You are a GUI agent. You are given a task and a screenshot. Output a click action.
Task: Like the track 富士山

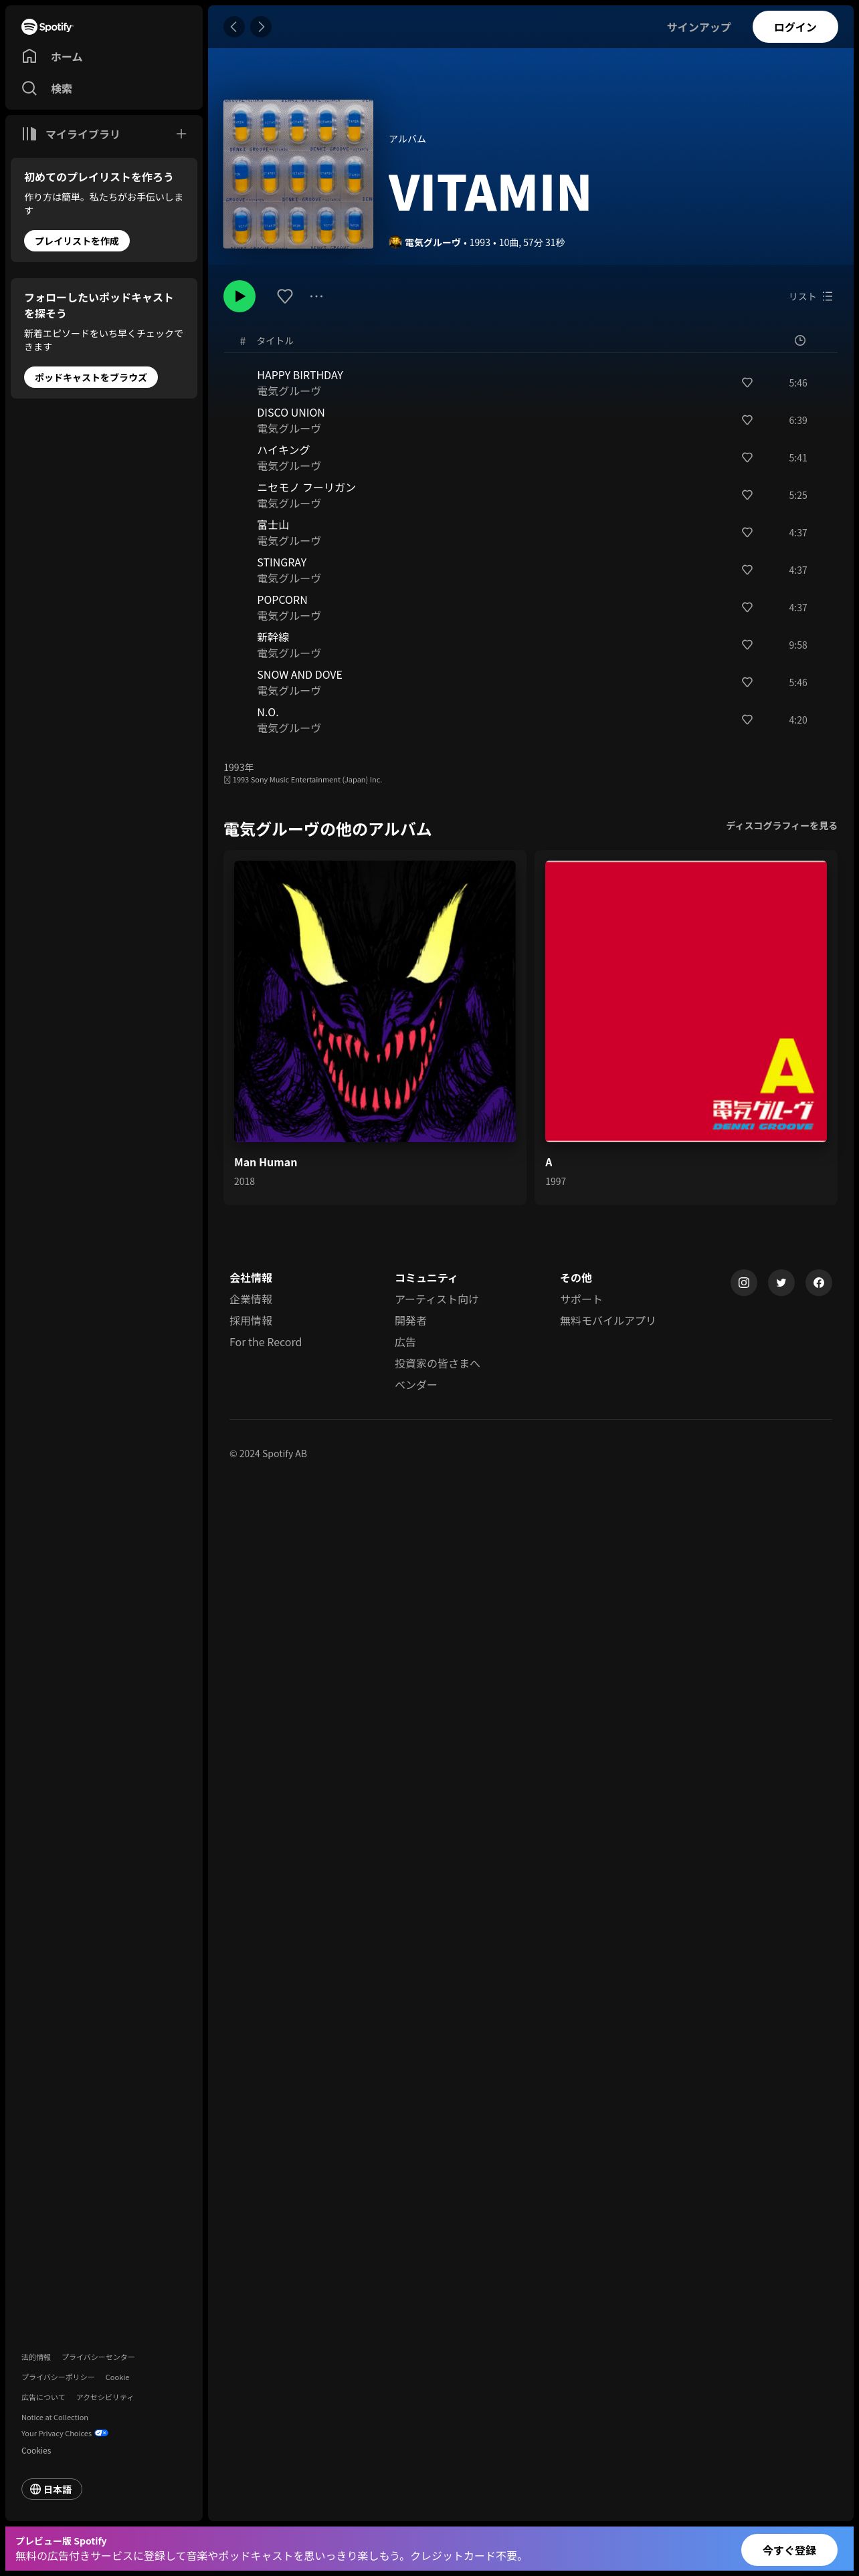click(x=747, y=533)
